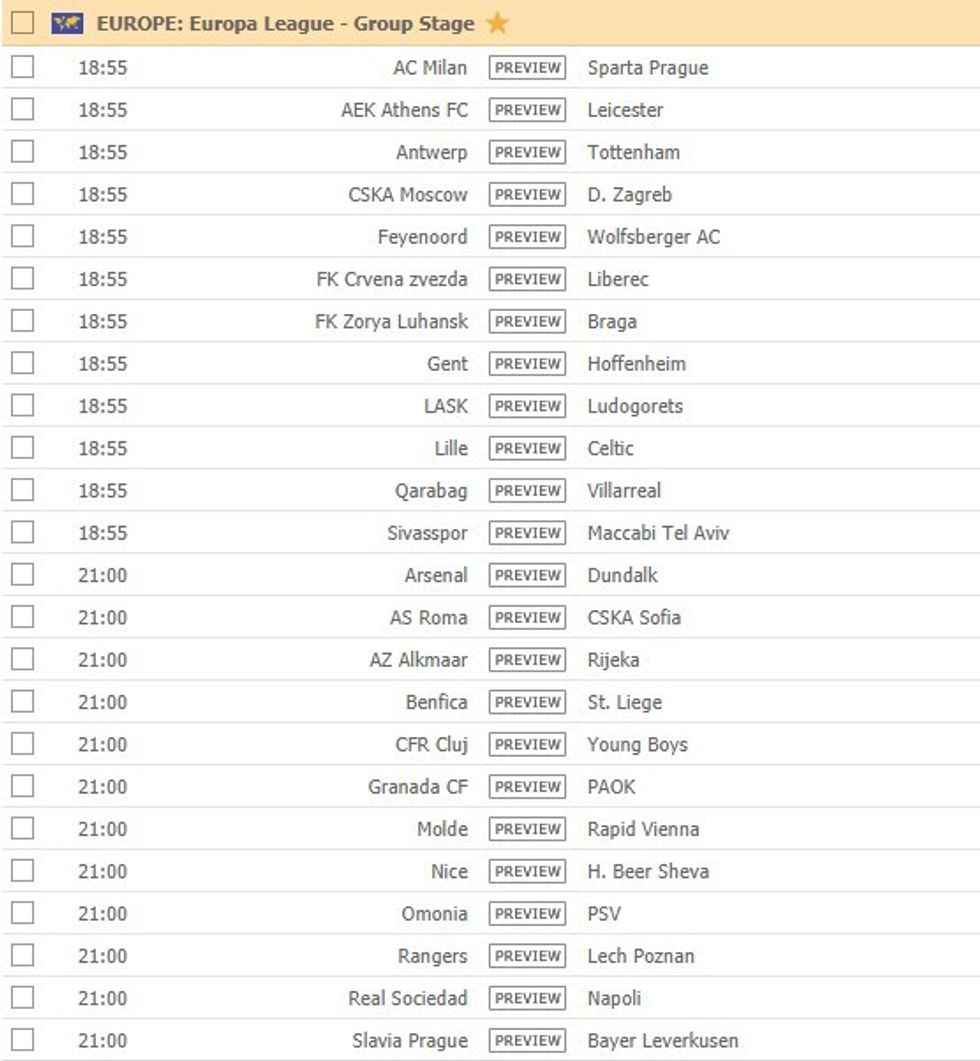This screenshot has width=980, height=1061.
Task: Check the Benfica vs St. Liege checkbox
Action: point(23,702)
